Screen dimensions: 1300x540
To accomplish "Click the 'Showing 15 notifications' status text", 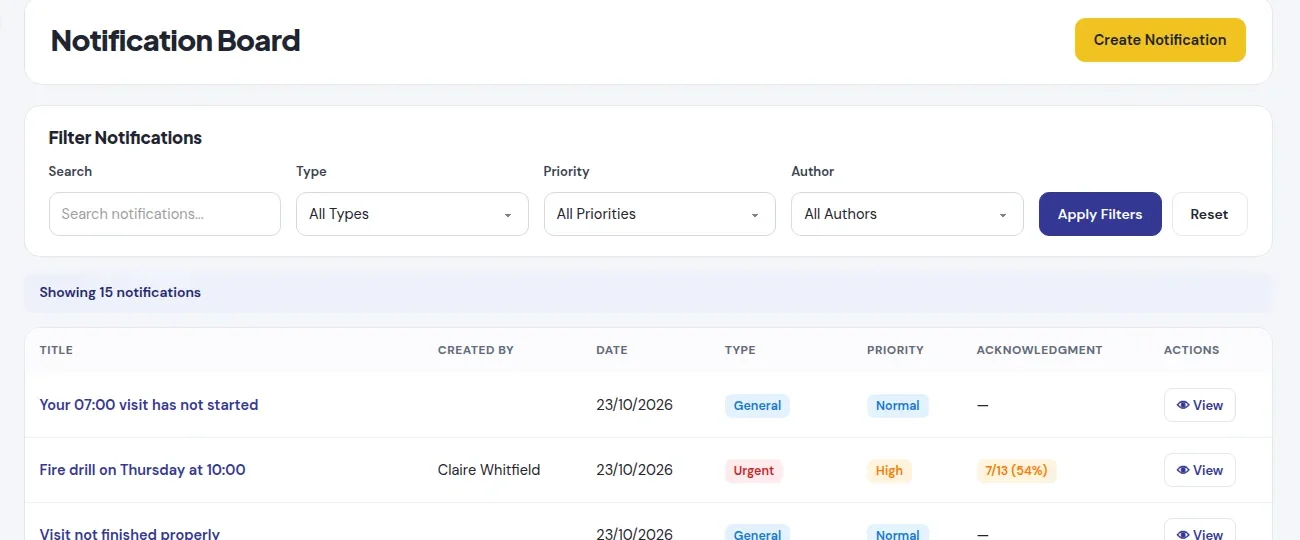I will click(x=120, y=293).
